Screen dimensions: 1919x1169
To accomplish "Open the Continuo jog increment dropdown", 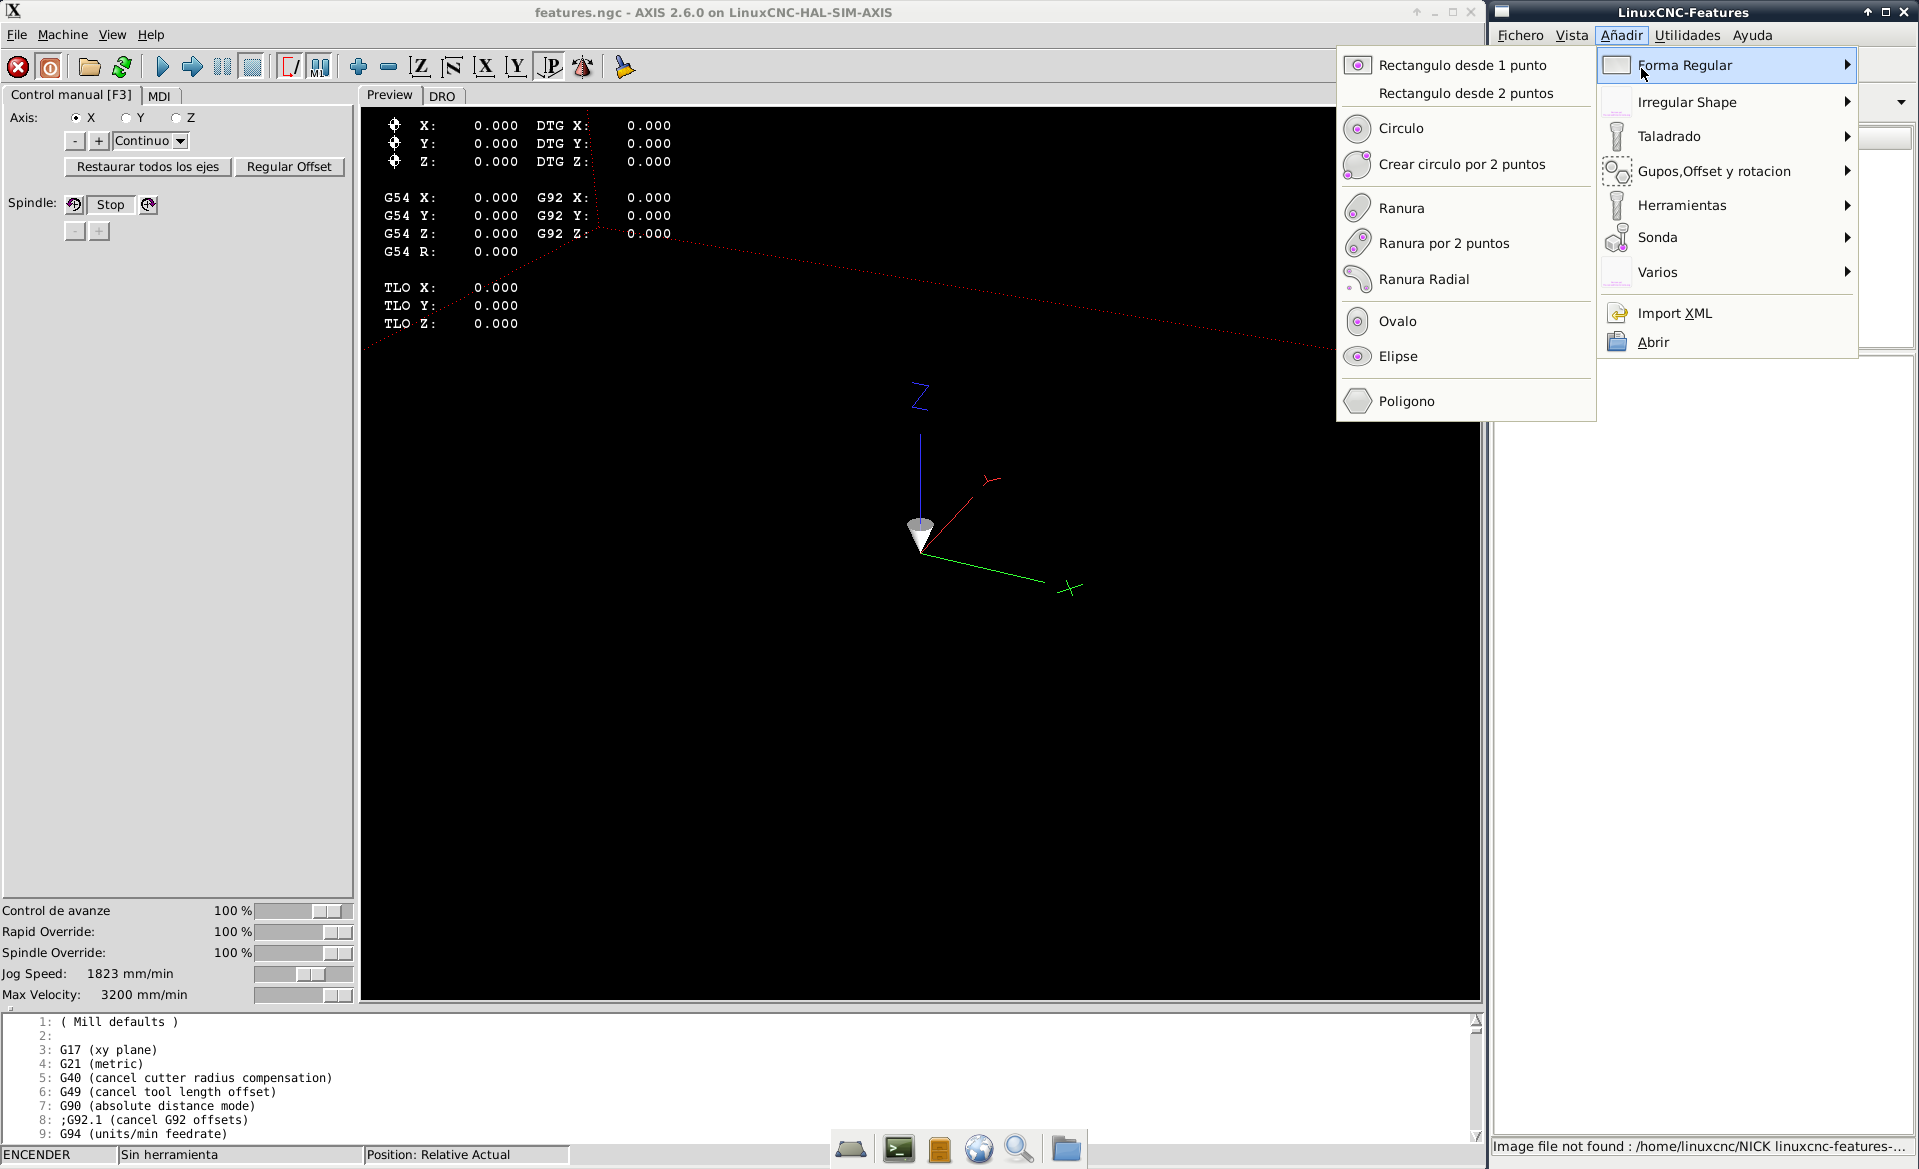I will point(151,141).
